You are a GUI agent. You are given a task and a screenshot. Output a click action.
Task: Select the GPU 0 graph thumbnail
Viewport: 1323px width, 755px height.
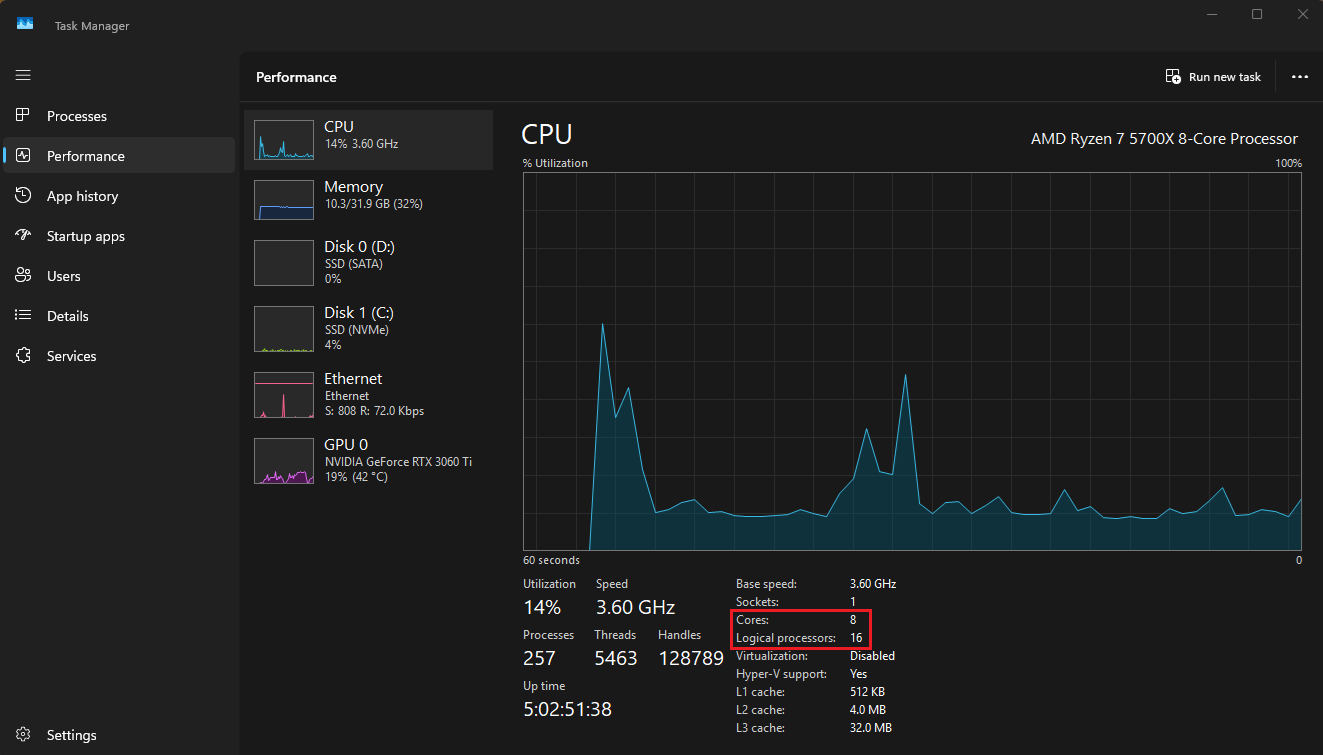pyautogui.click(x=284, y=461)
